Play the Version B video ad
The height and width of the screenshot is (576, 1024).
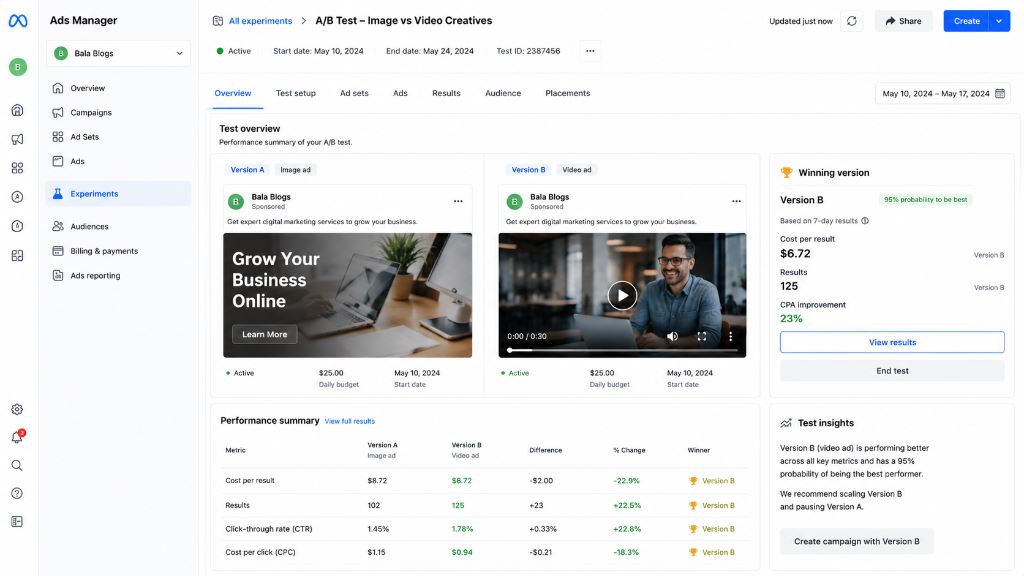point(622,296)
